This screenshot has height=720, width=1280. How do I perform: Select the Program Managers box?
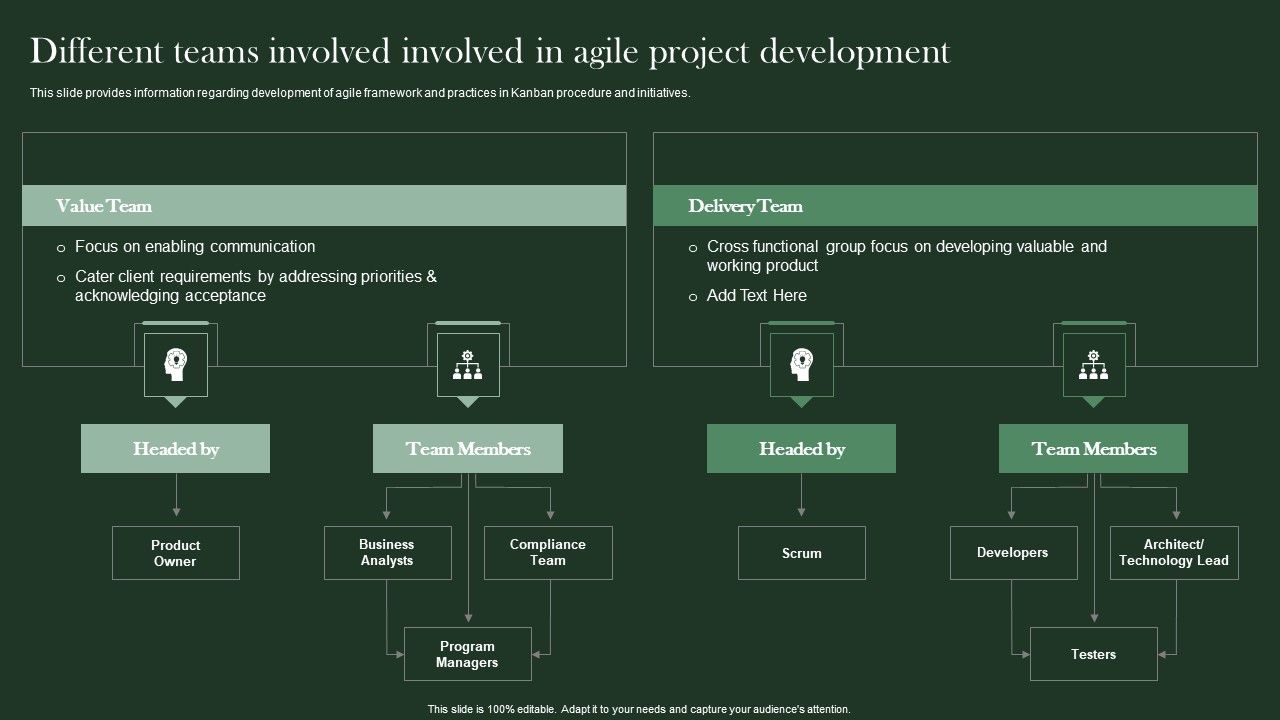[x=467, y=654]
